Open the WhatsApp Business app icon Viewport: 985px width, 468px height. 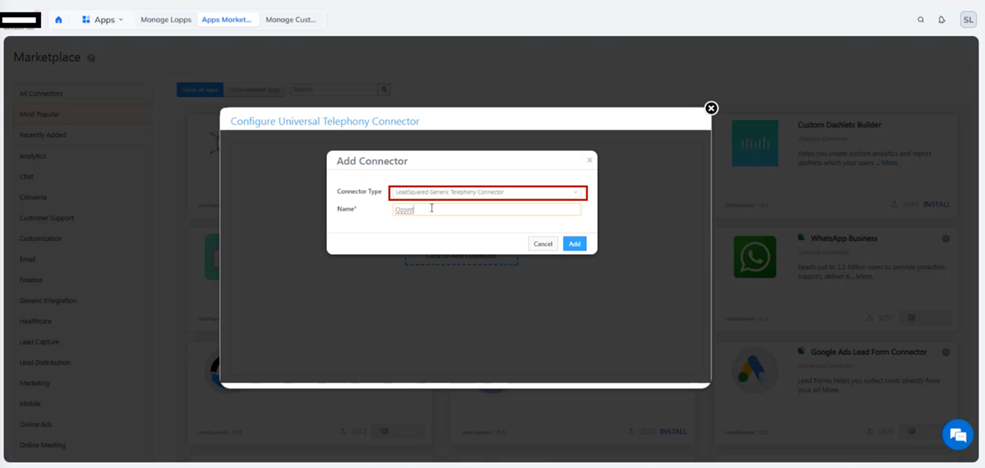tap(755, 257)
